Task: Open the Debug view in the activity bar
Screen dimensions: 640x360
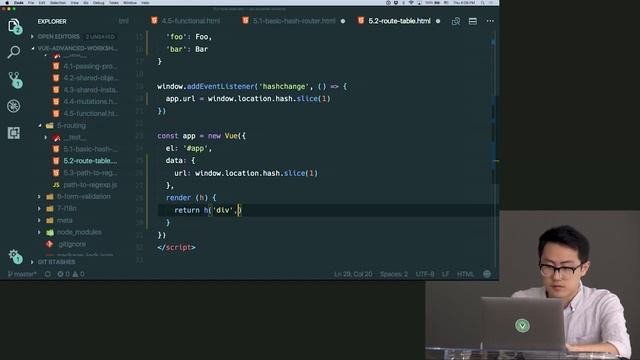Action: coord(13,106)
